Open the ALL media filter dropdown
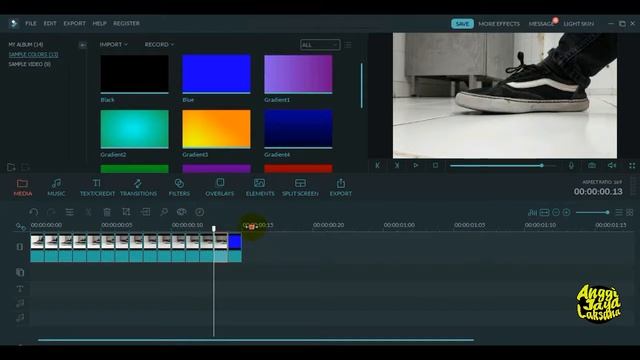Viewport: 640px width, 360px height. pyautogui.click(x=320, y=45)
